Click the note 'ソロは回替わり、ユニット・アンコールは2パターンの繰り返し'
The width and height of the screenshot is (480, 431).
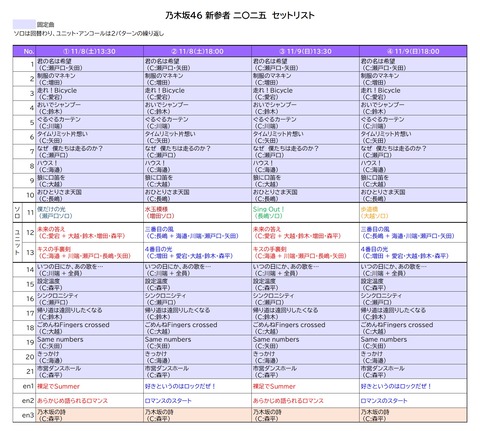pos(89,33)
